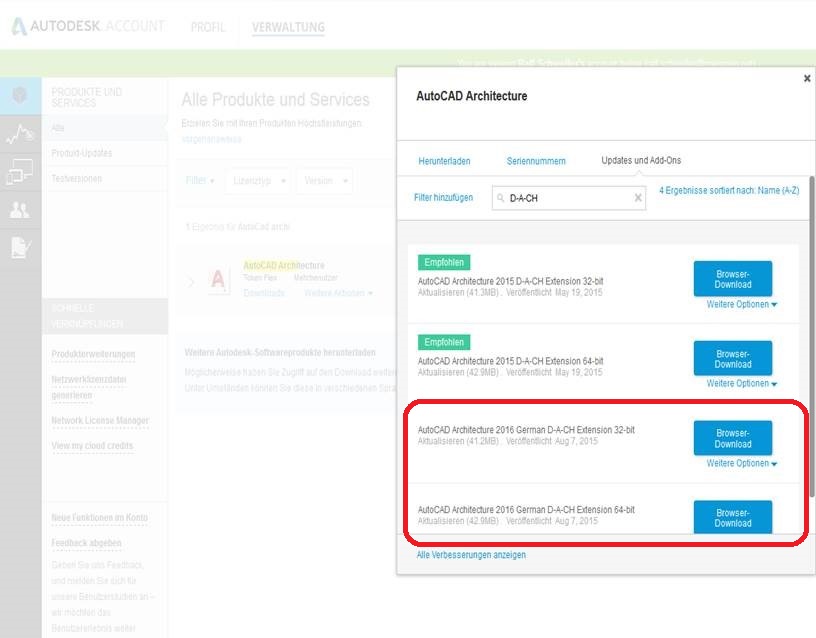
Task: Open the devices sidebar icon
Action: 20,172
